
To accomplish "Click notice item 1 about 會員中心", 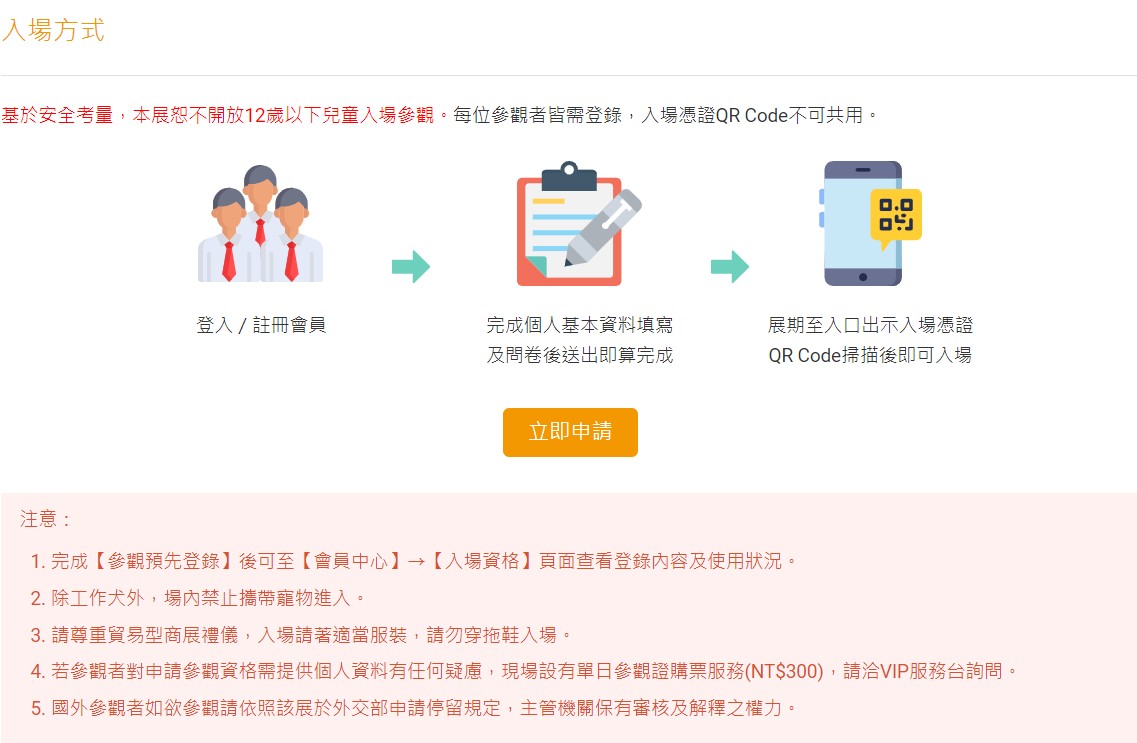I will point(413,561).
